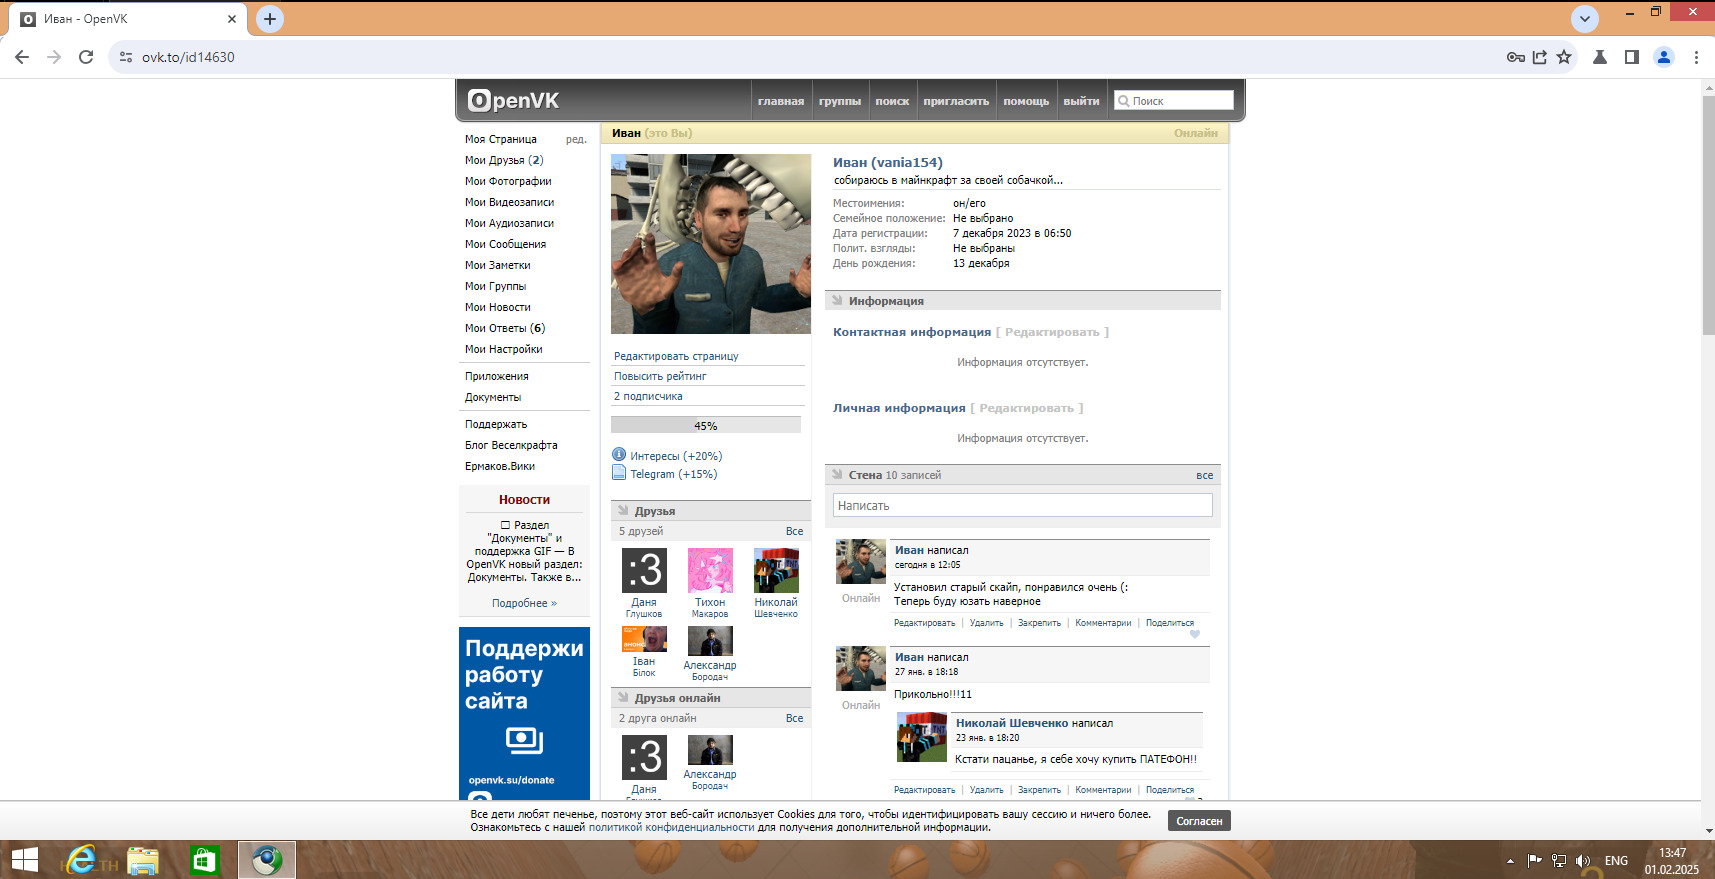
Task: Click the donate banner money icon
Action: [524, 740]
